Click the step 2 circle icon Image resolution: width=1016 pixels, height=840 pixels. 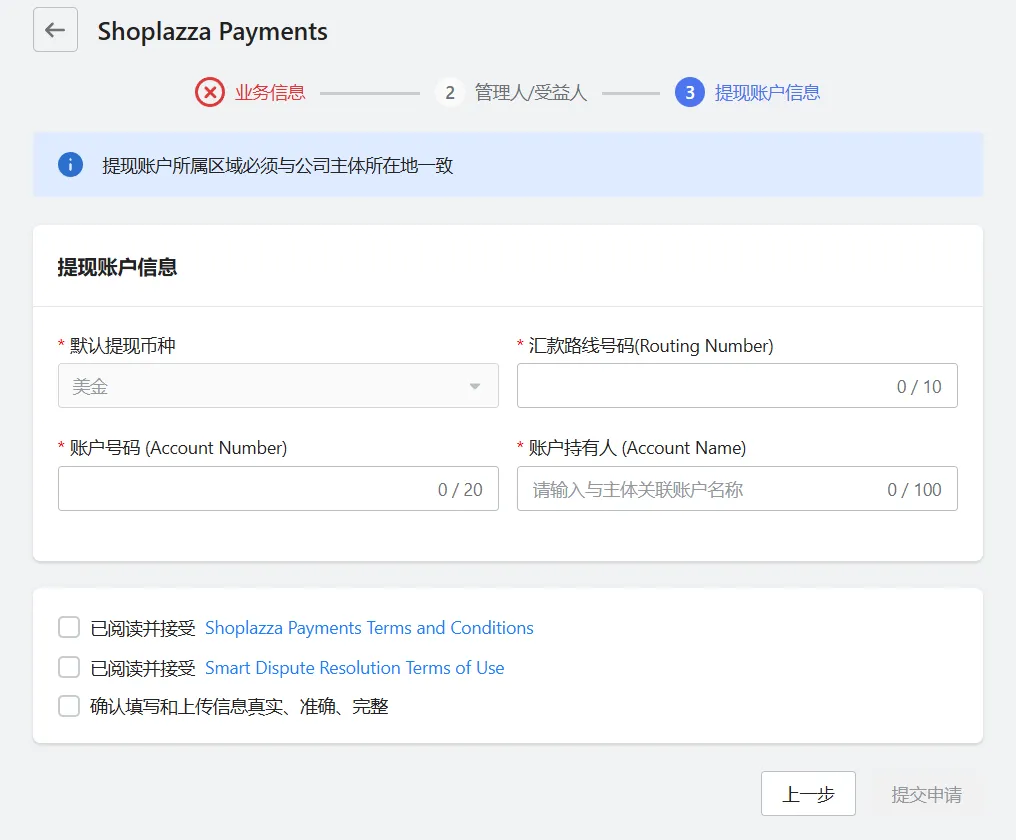point(450,93)
